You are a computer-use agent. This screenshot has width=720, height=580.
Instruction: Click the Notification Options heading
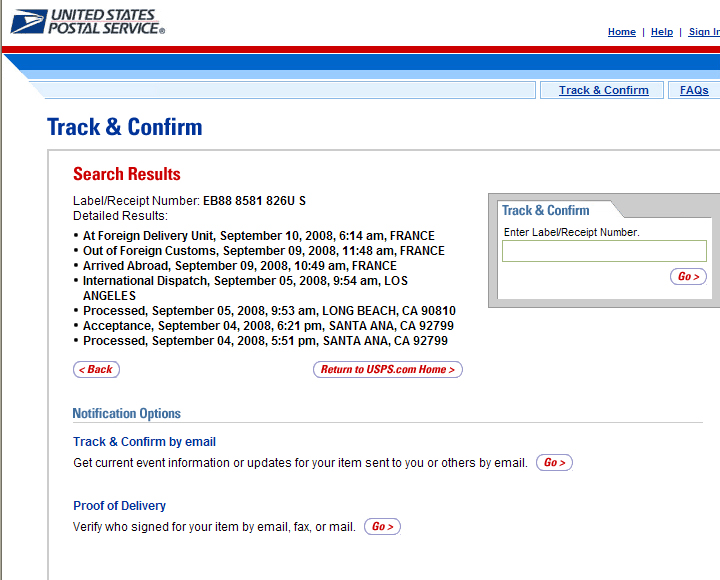127,413
